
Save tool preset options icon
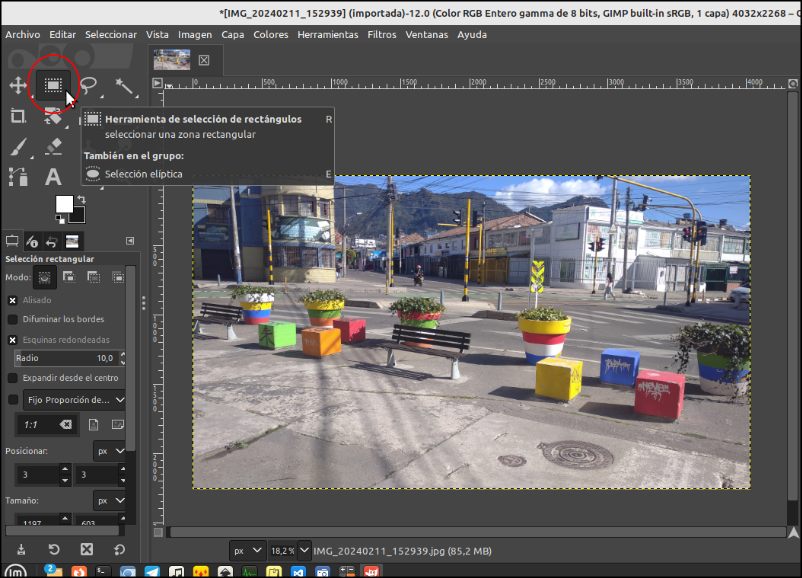pos(21,550)
